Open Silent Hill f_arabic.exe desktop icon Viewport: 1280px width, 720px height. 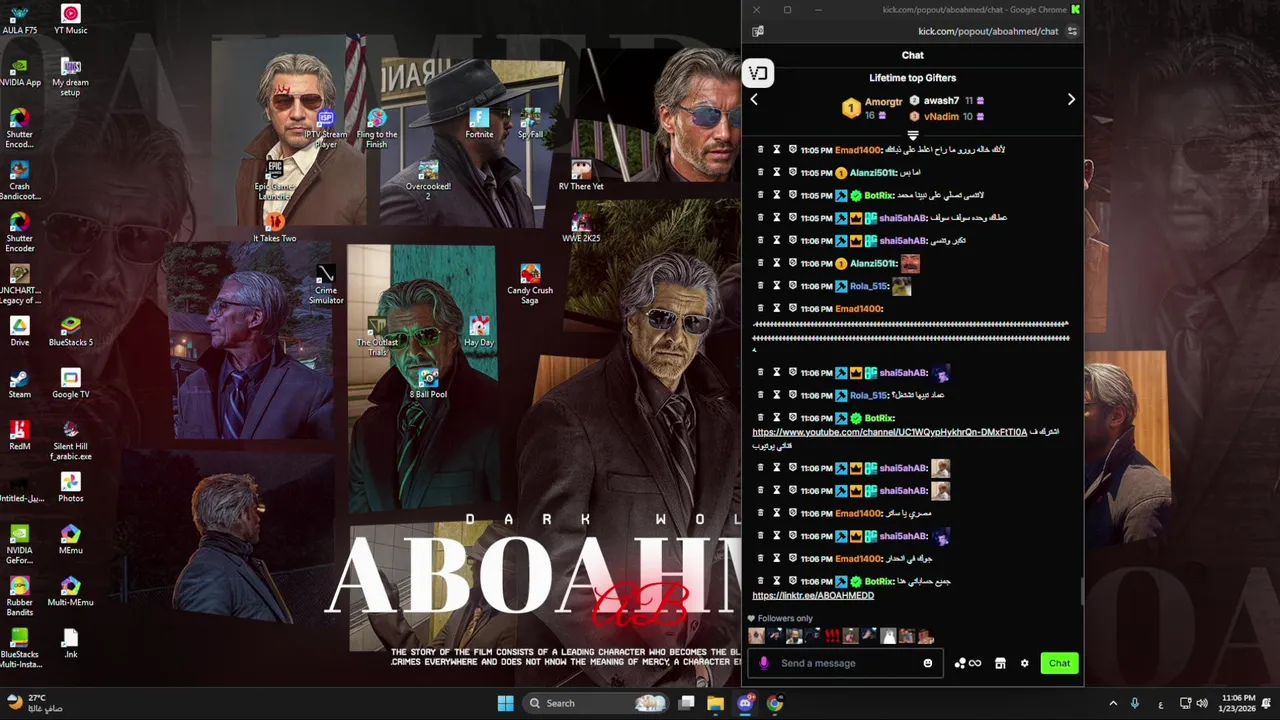[70, 440]
